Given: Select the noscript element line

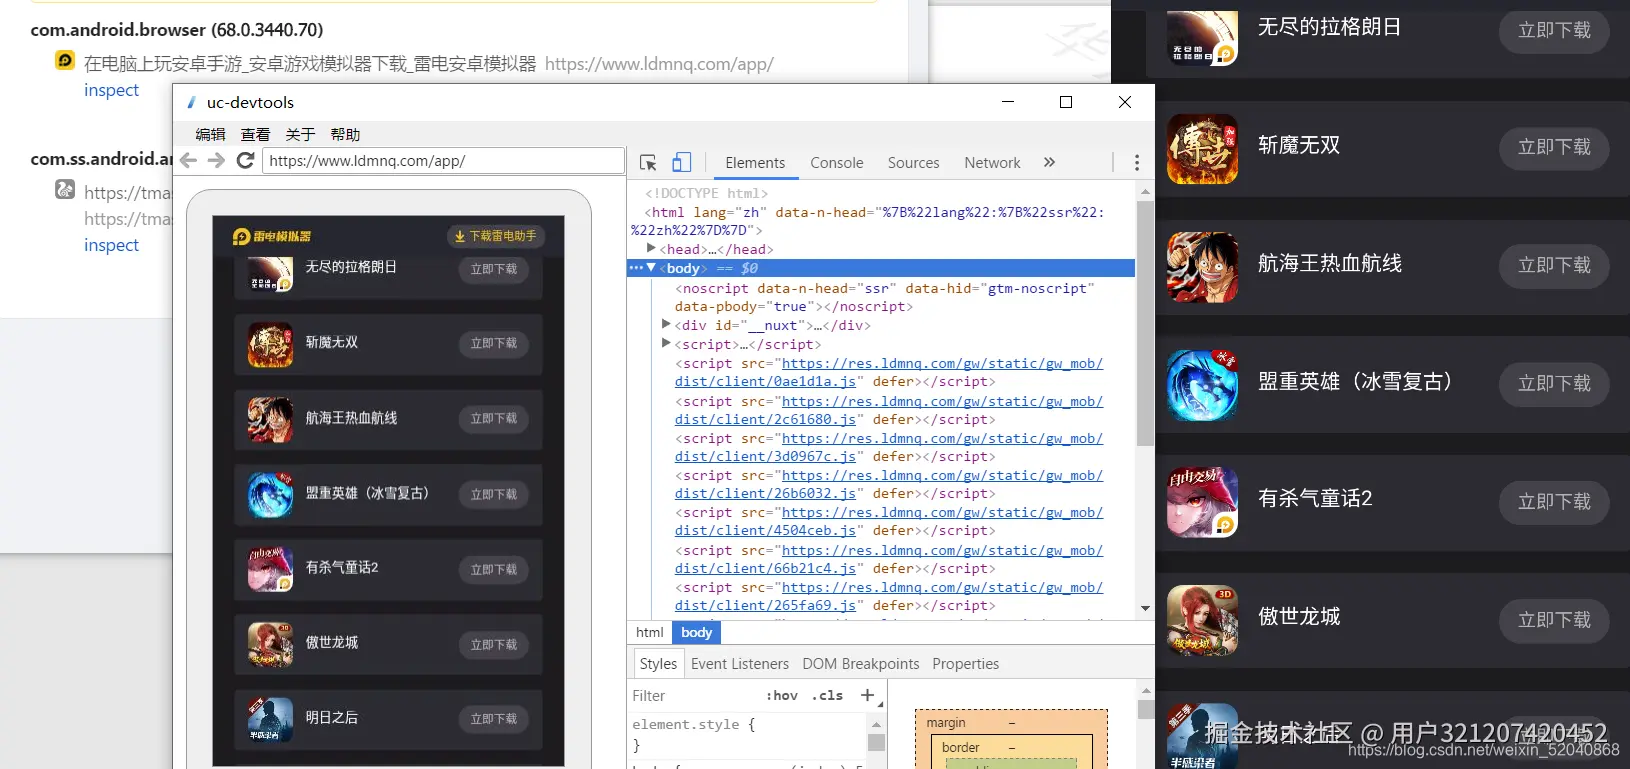Looking at the screenshot, I should point(885,297).
